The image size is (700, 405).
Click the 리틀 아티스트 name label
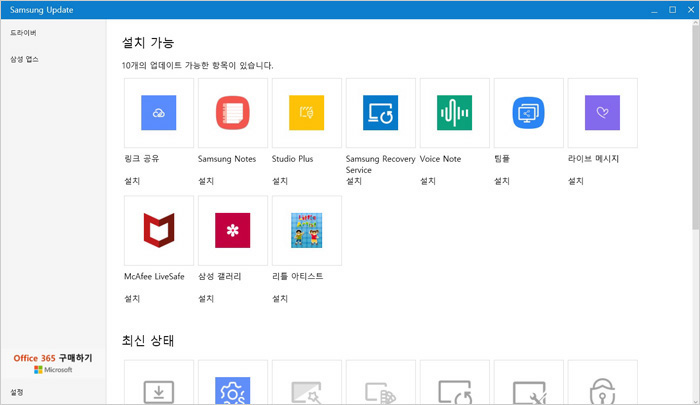coord(297,276)
